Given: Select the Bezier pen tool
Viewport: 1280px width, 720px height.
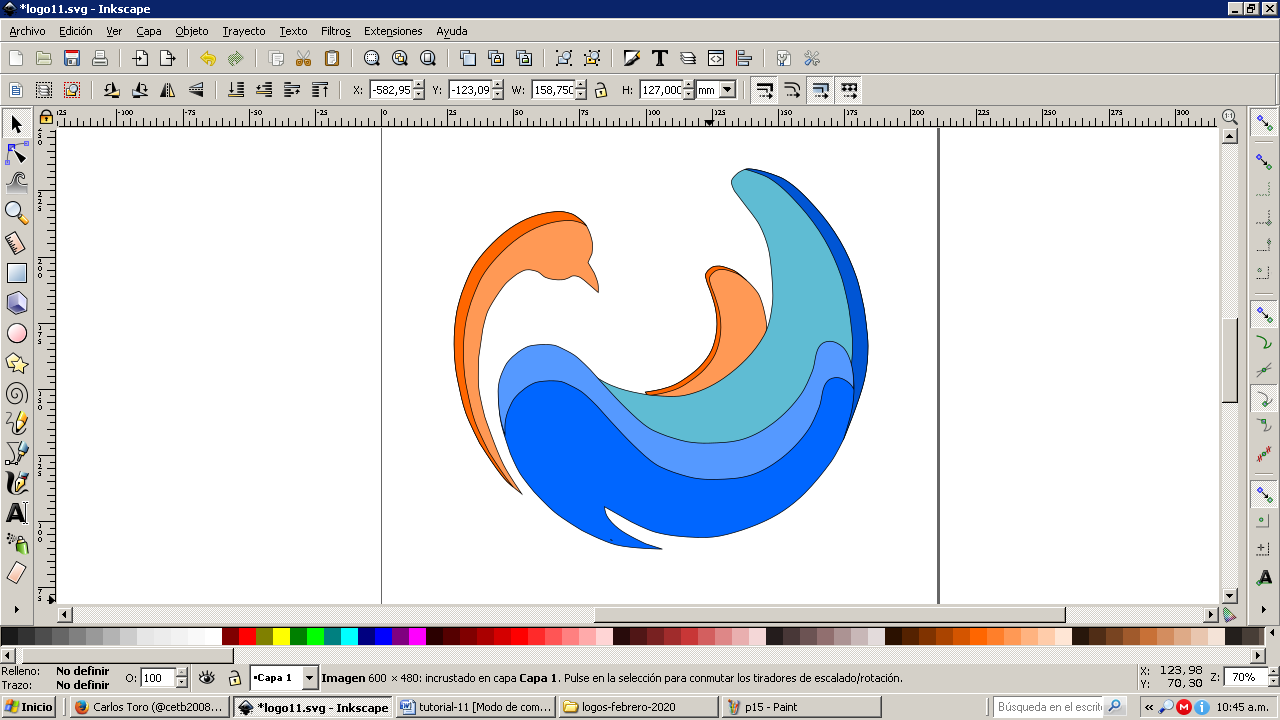Looking at the screenshot, I should pyautogui.click(x=16, y=453).
